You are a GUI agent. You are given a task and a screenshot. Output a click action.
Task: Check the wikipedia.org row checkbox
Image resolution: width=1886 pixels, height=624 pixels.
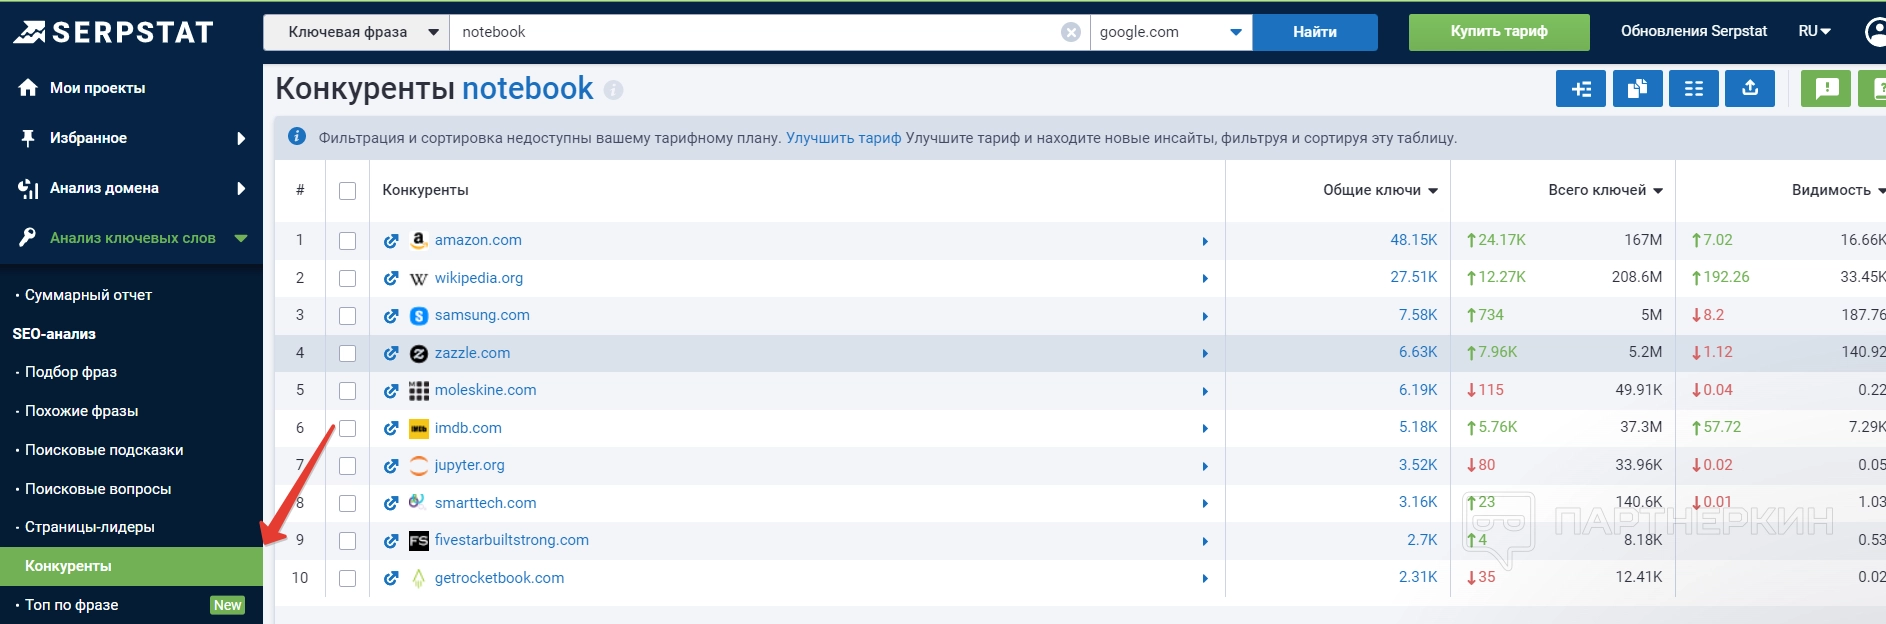coord(347,278)
